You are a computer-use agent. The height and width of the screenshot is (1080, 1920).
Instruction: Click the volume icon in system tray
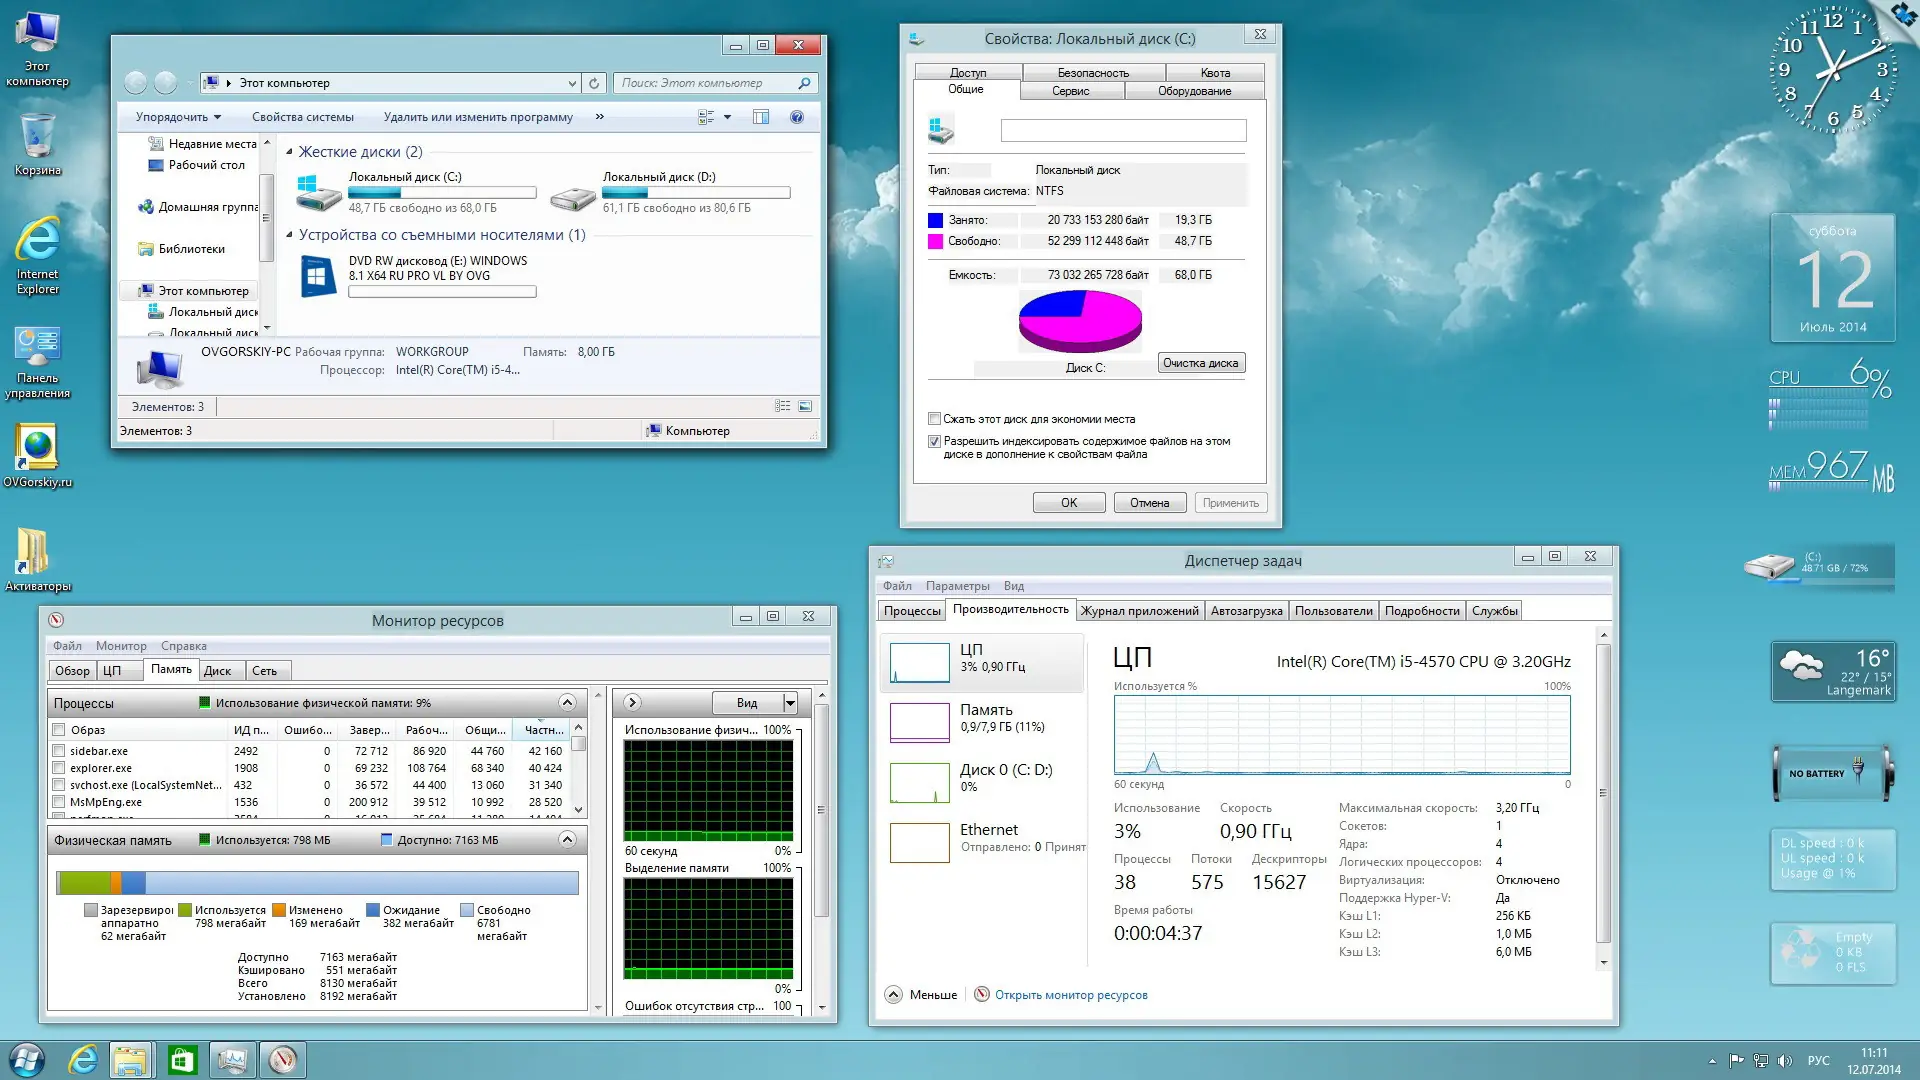click(x=1786, y=1061)
